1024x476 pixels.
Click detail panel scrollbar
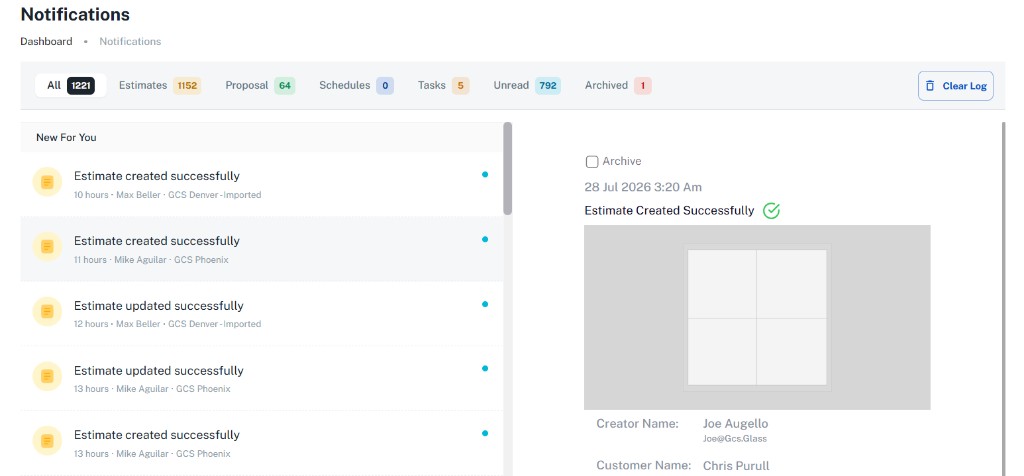click(1004, 298)
